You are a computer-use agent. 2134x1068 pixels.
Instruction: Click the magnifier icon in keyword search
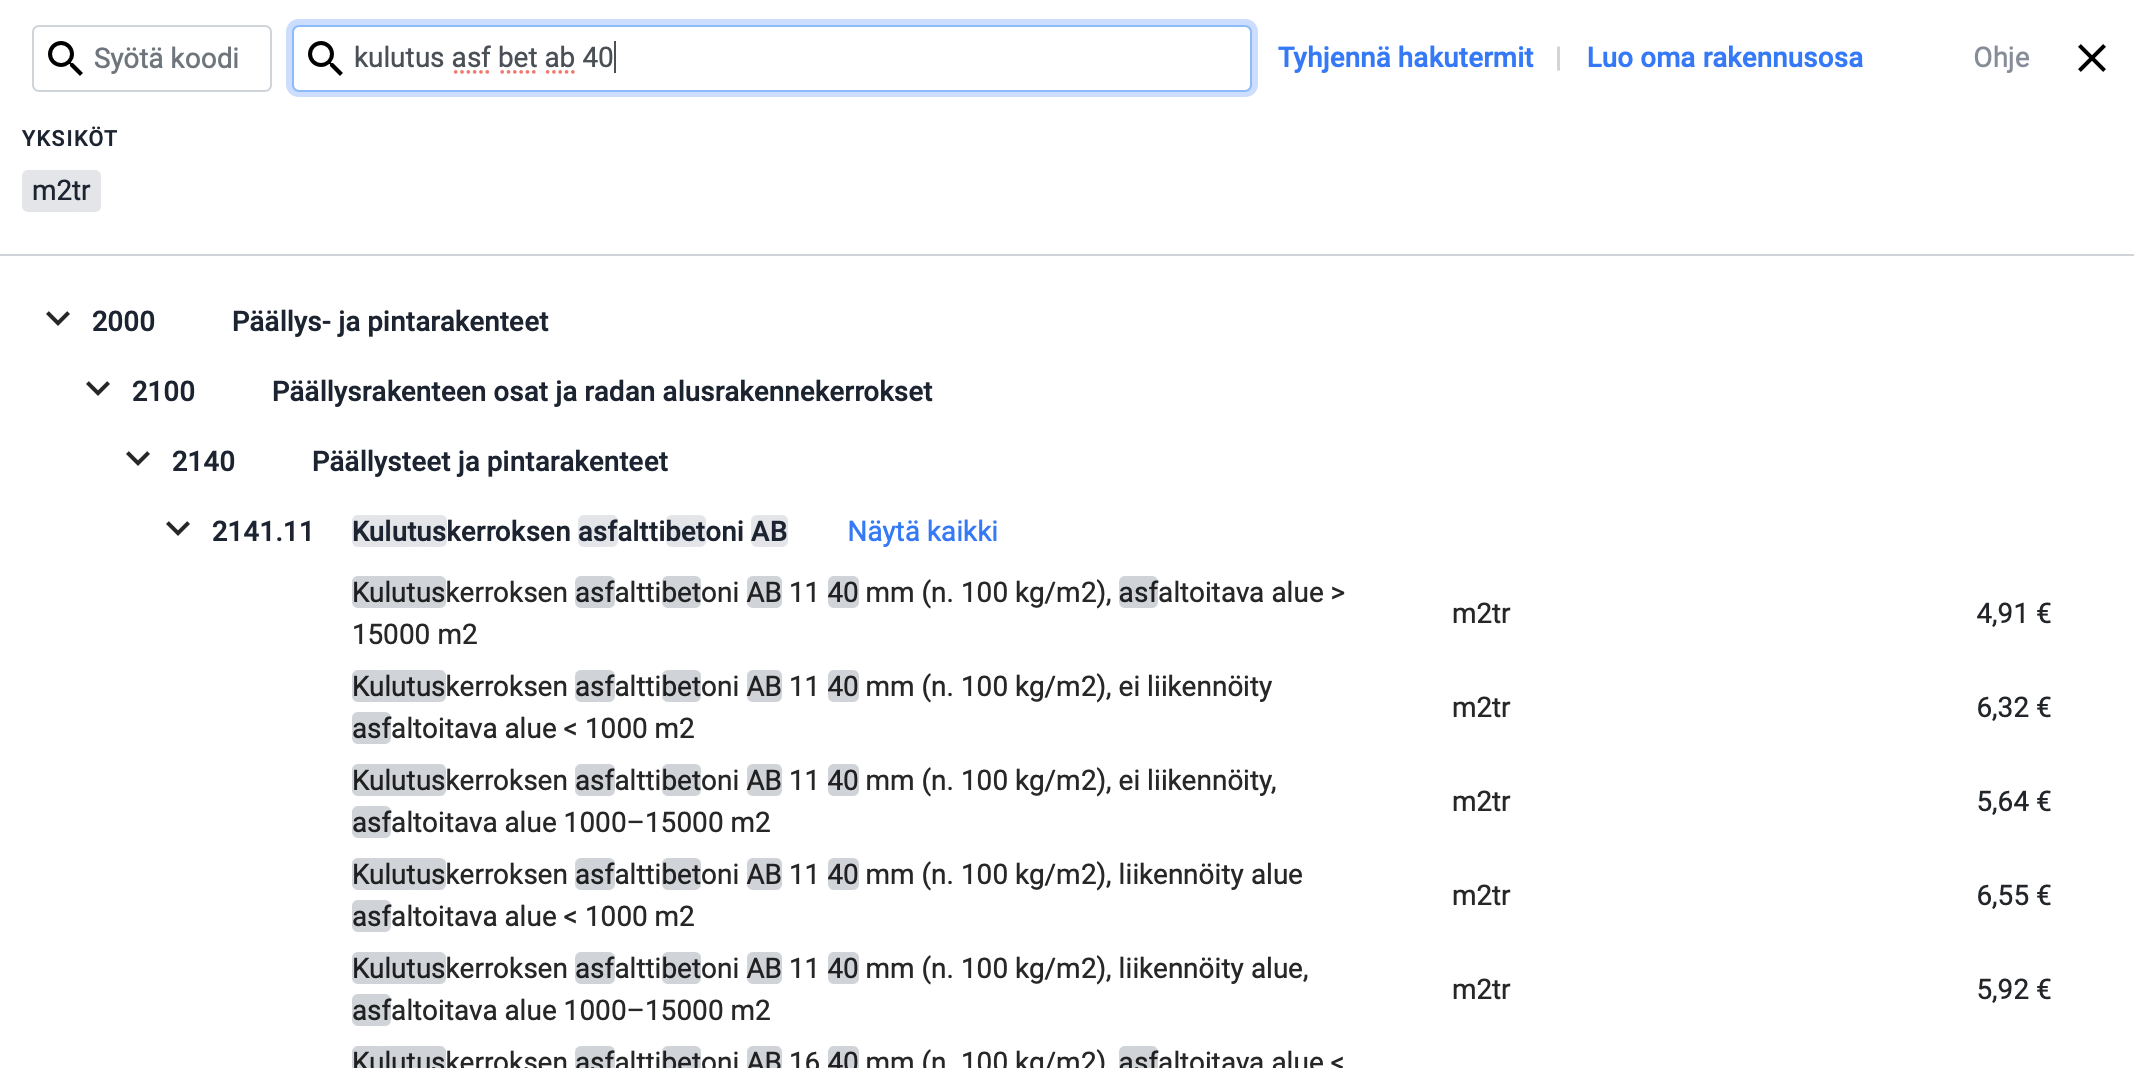(x=325, y=58)
